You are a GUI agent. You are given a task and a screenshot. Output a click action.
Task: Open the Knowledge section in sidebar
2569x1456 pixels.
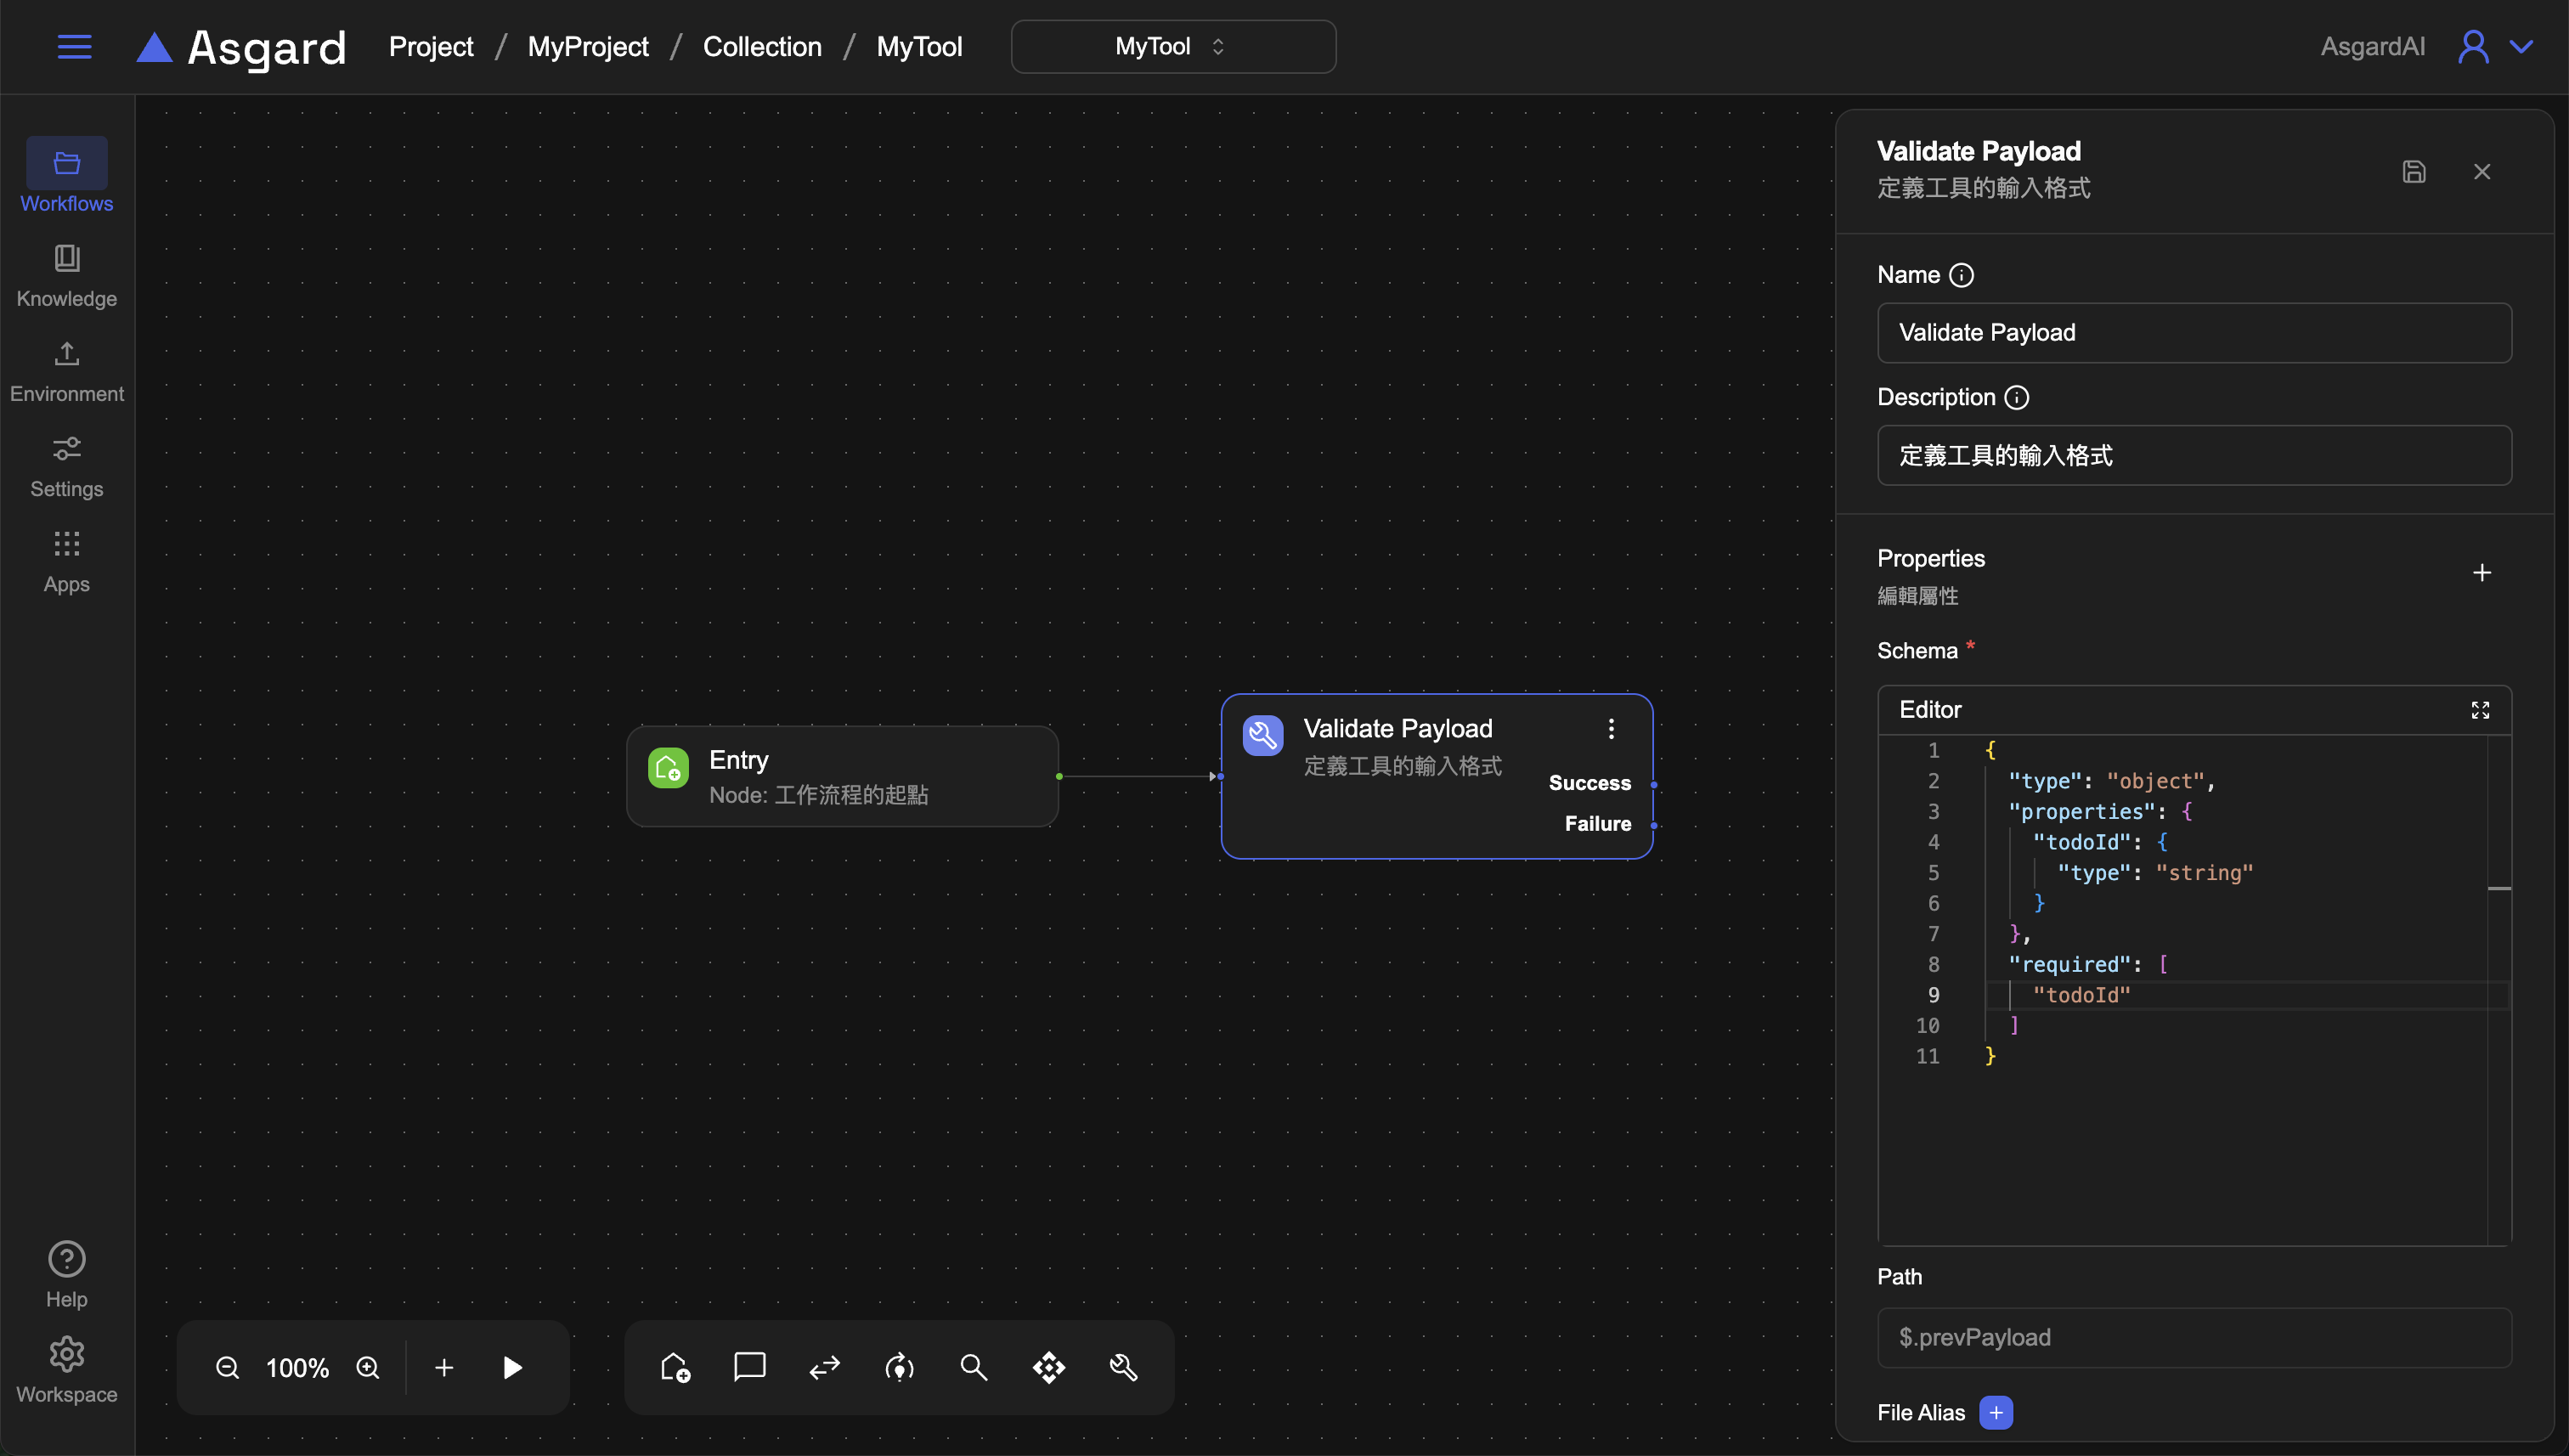point(67,275)
